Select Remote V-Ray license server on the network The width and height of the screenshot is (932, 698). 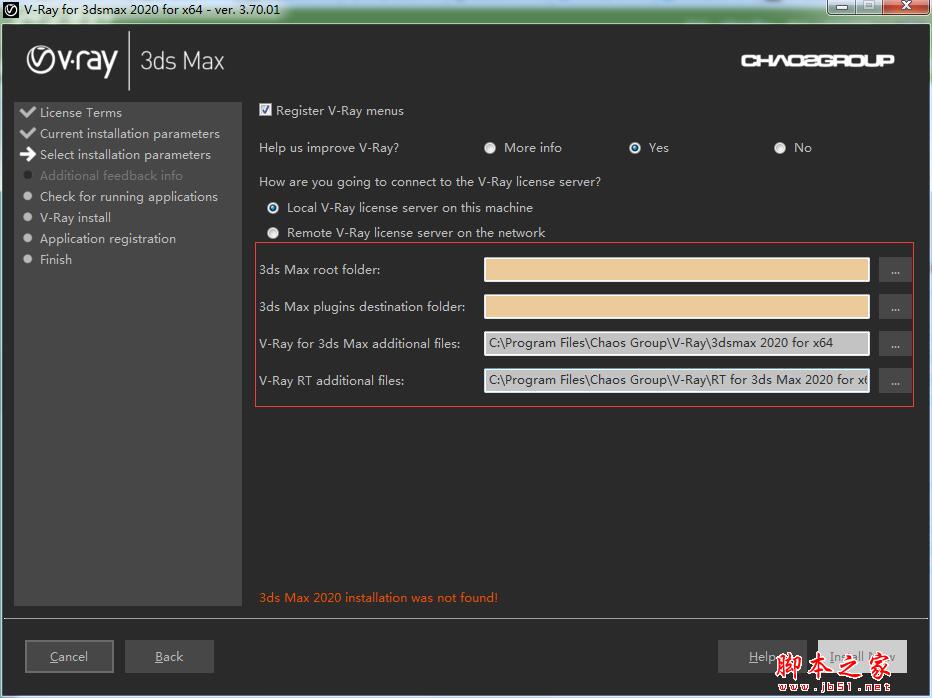coord(273,233)
